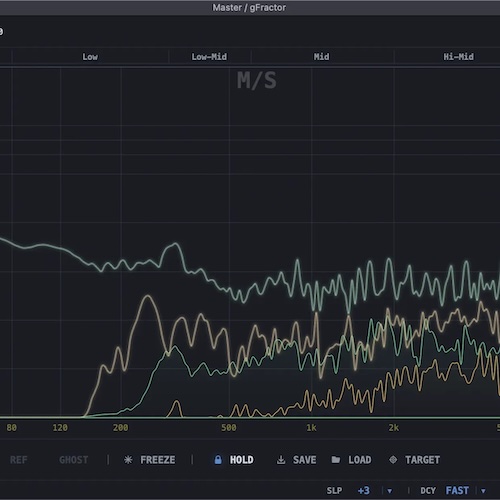The image size is (500, 500).
Task: Toggle peak HOLD mode
Action: [242, 460]
